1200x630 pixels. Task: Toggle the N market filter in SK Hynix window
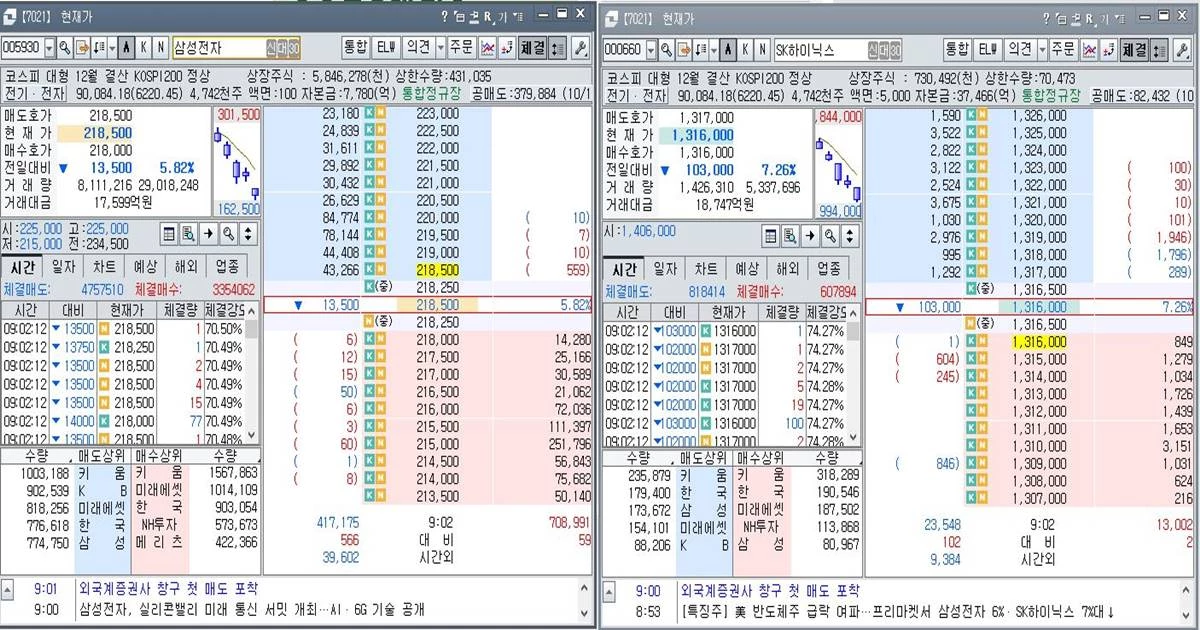tap(760, 49)
